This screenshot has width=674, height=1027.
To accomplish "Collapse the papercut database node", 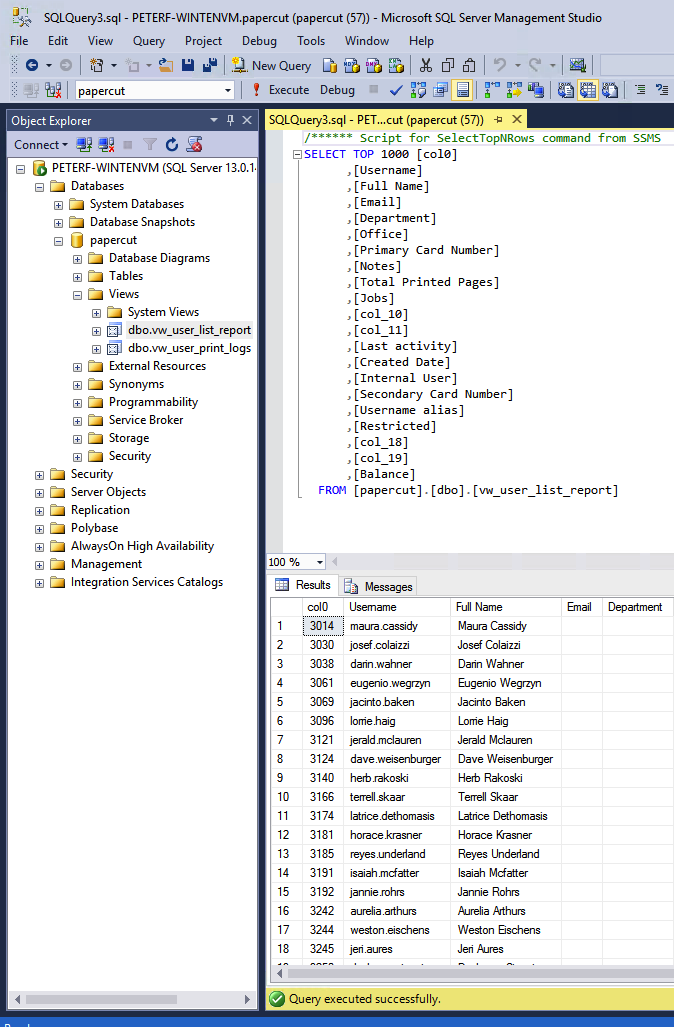I will [58, 241].
